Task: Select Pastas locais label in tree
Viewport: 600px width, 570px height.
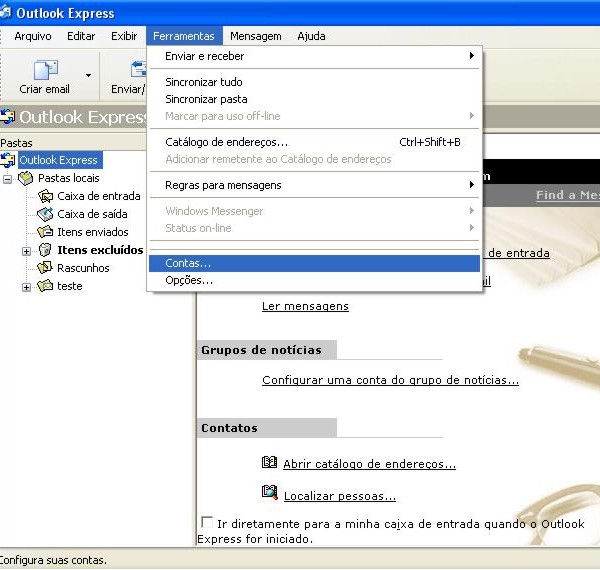Action: 68,178
